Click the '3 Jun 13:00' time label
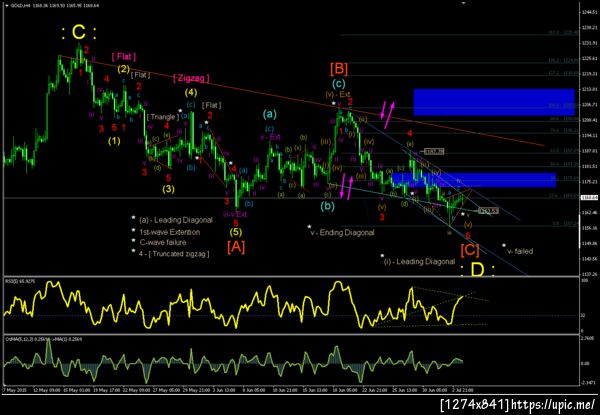 pos(223,390)
